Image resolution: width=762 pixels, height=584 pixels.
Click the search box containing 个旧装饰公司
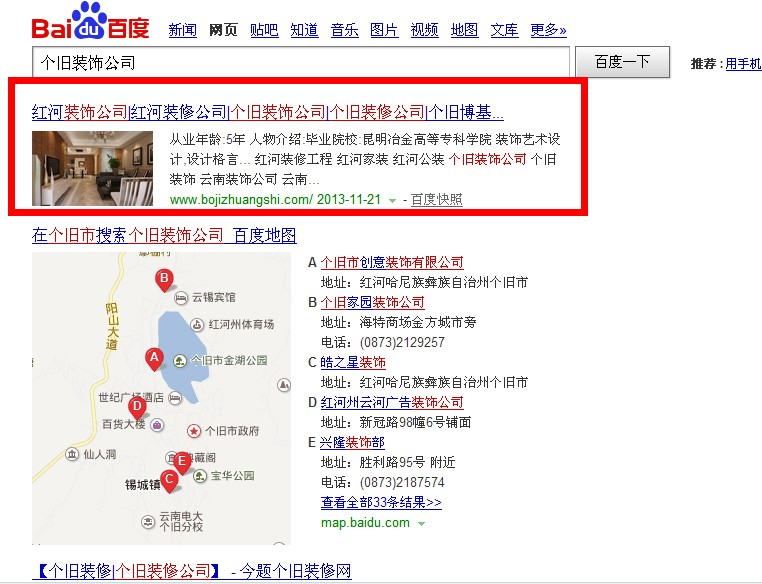tap(300, 62)
